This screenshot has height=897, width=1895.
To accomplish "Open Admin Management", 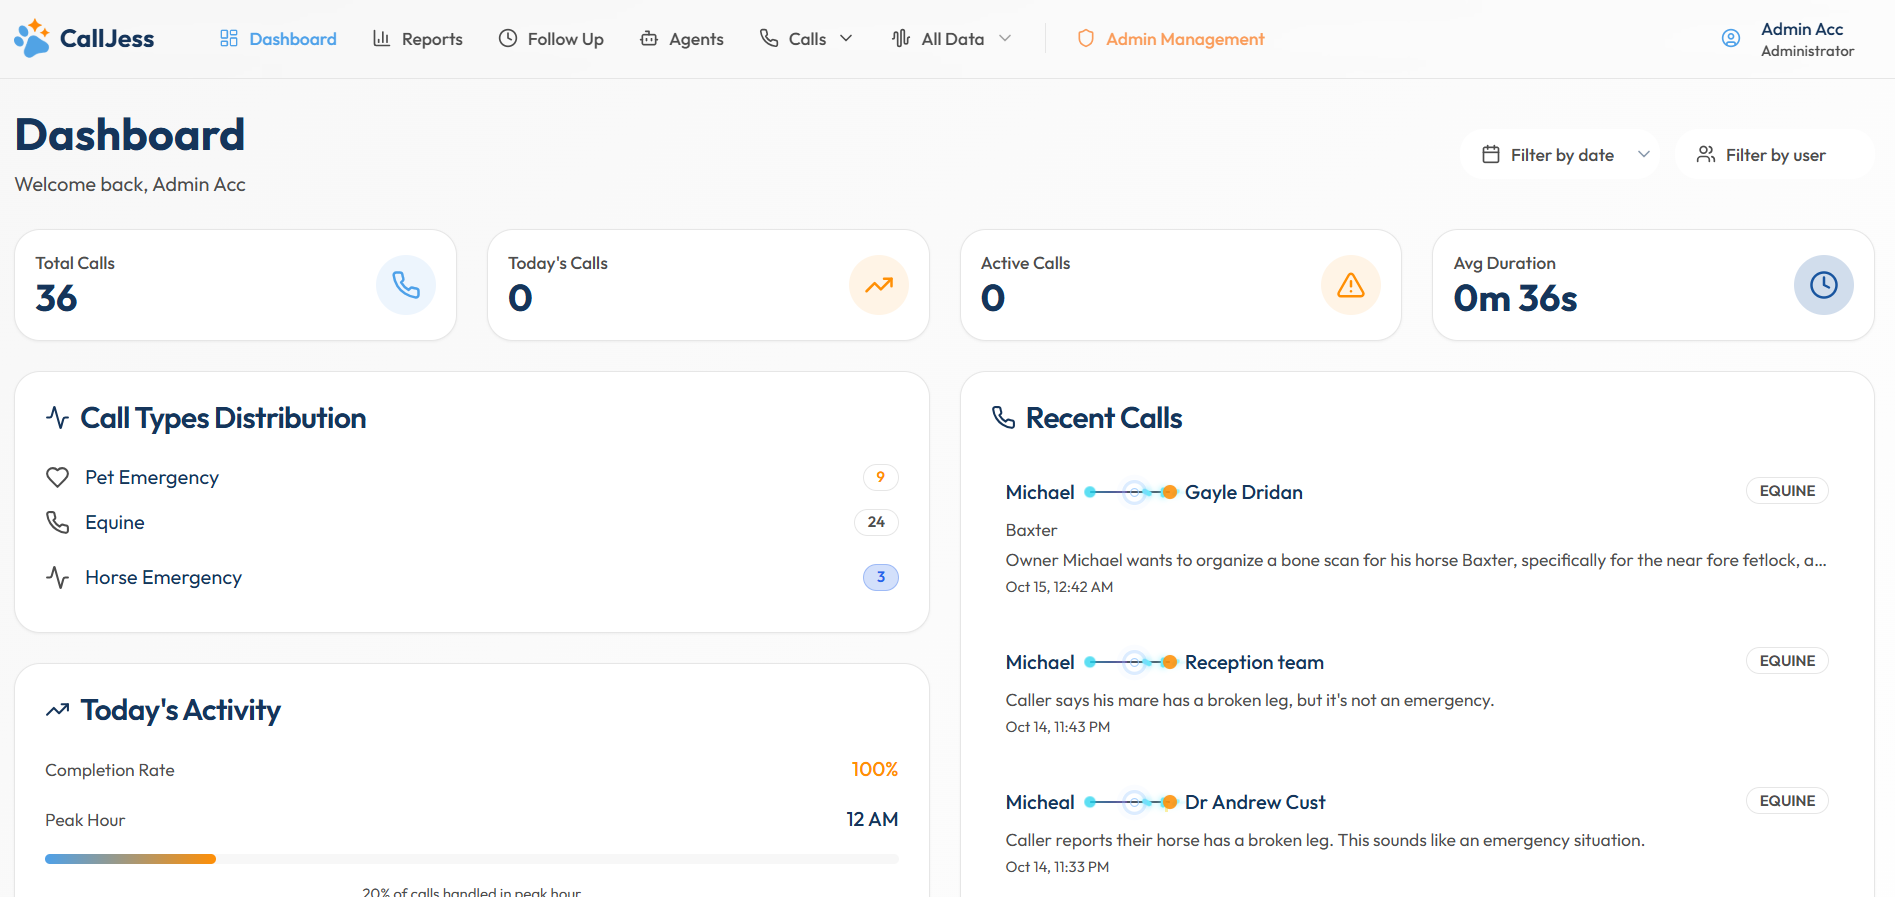I will click(1170, 39).
